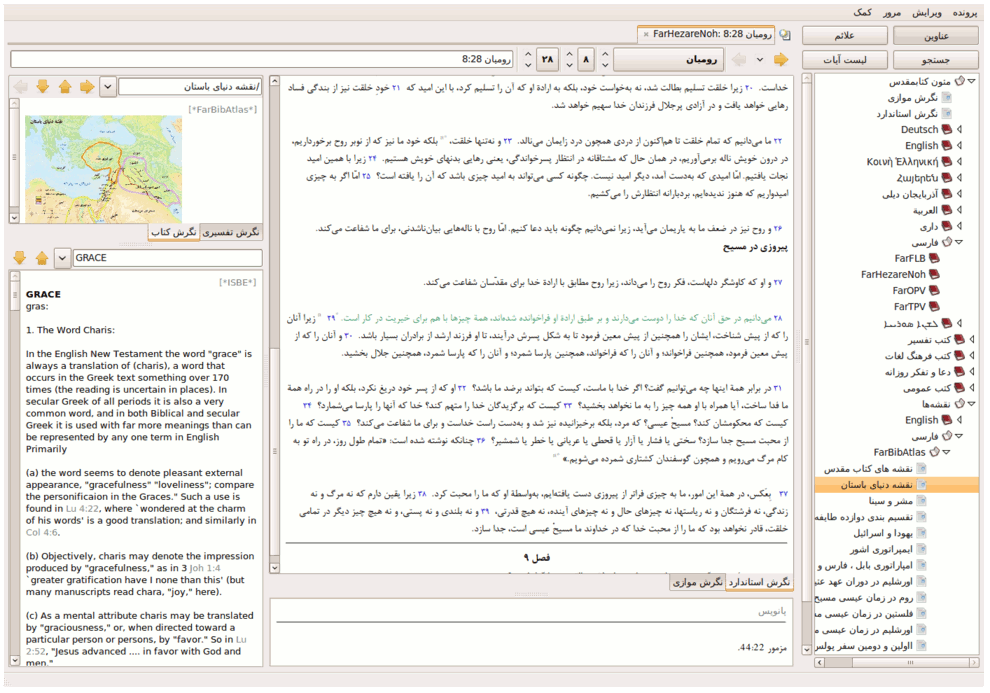Click the page icon next to نگرش استاندارد in the sidebar tree
This screenshot has height=693, width=990.
point(946,114)
